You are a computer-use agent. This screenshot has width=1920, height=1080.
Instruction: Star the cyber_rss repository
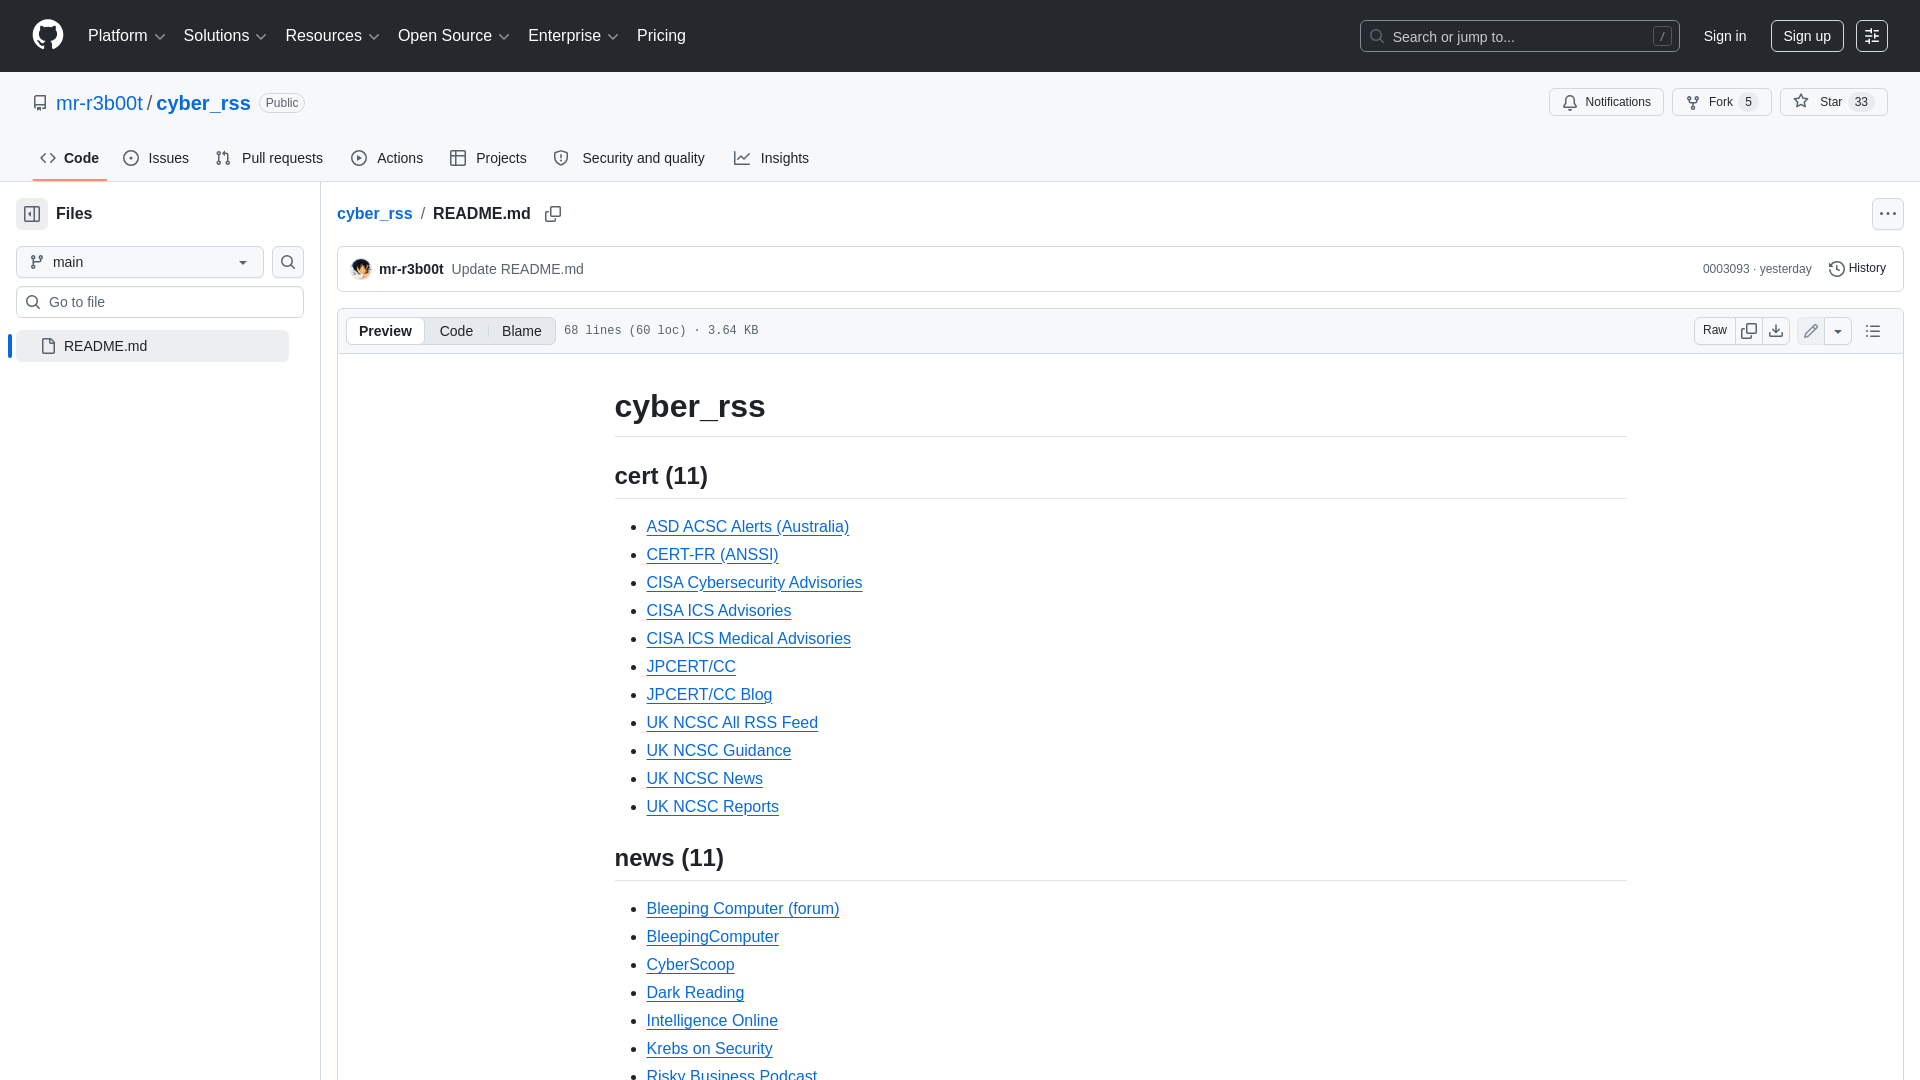[x=1833, y=102]
